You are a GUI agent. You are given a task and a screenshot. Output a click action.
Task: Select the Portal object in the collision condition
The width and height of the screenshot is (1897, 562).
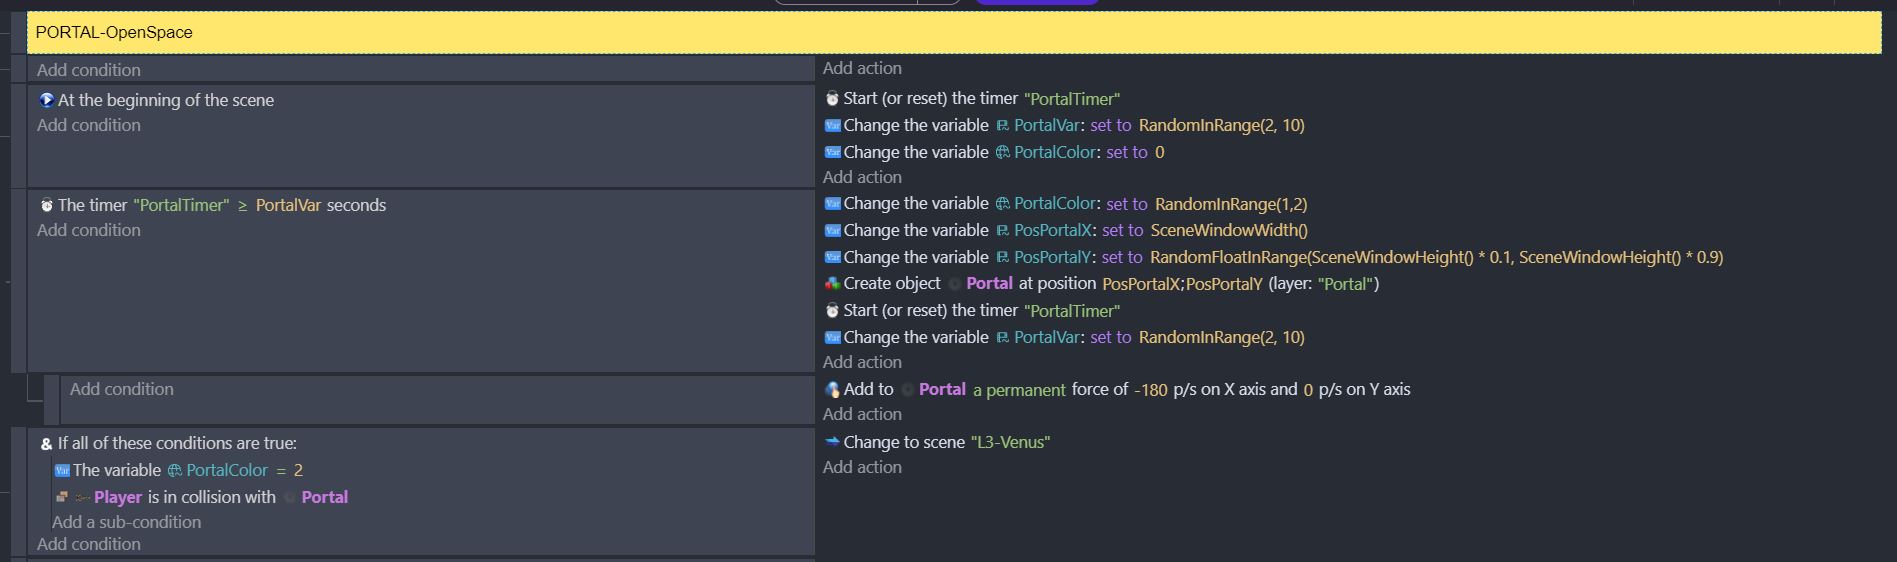[x=324, y=497]
